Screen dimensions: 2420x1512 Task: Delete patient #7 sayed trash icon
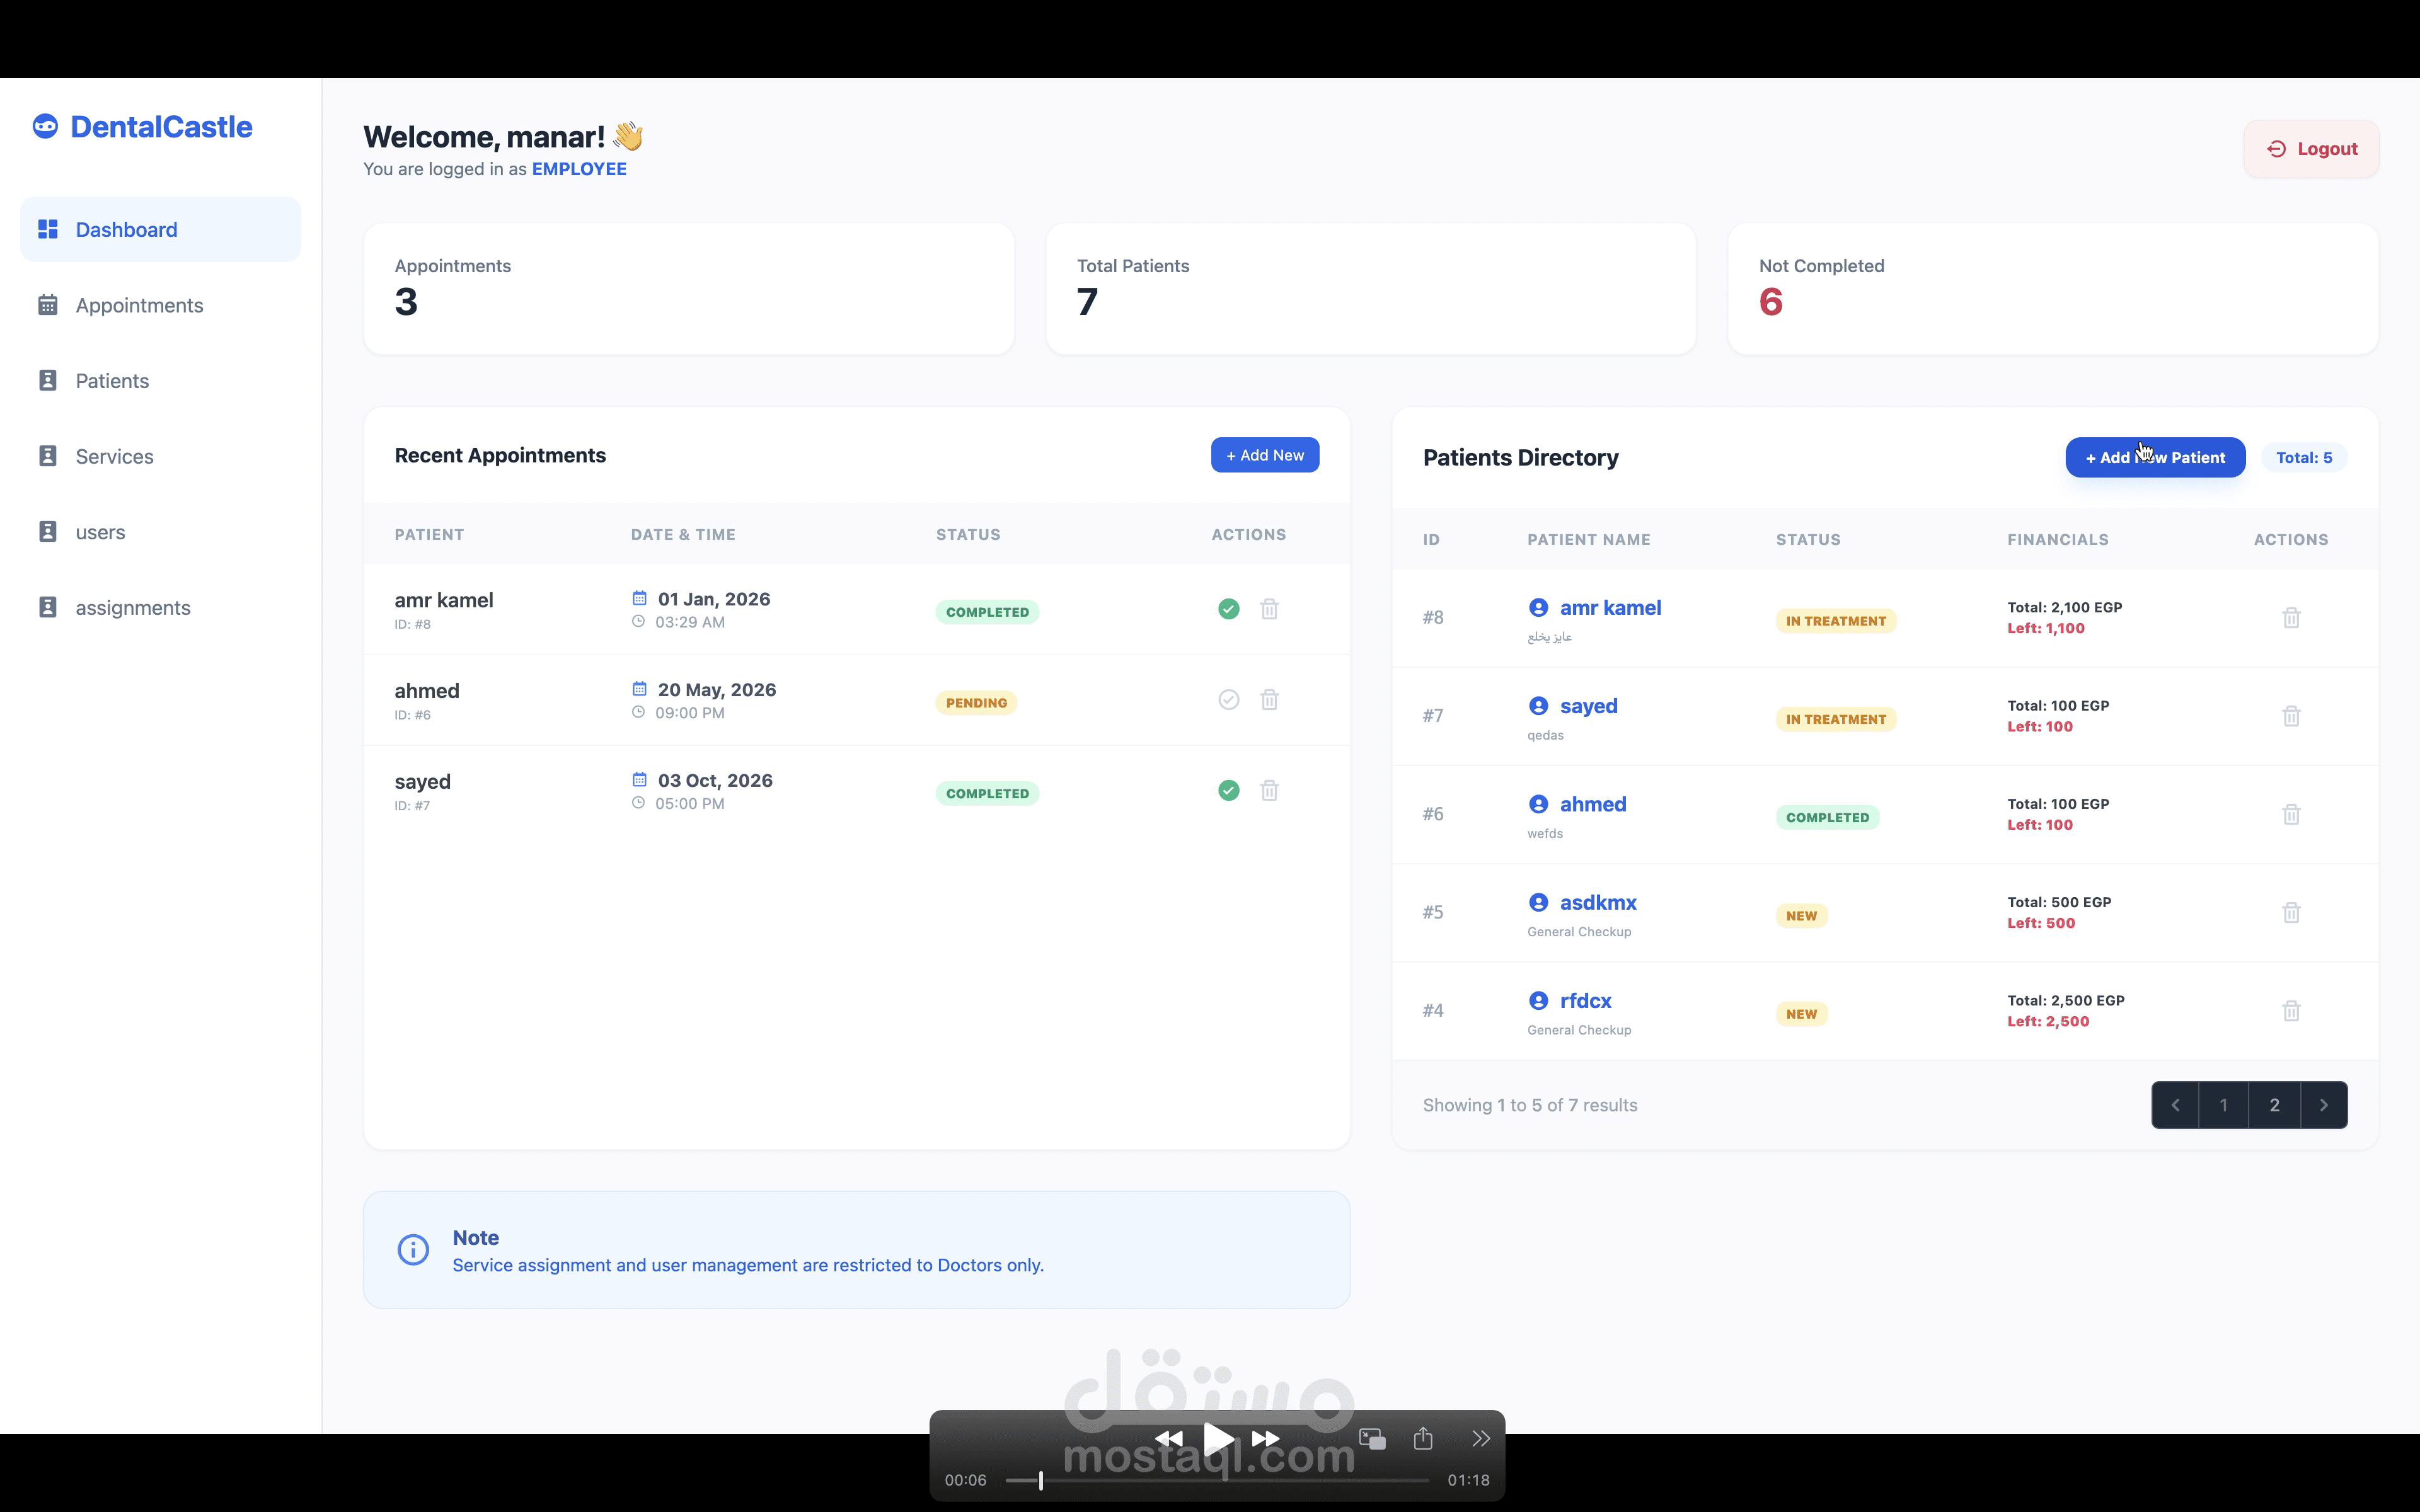[2291, 716]
